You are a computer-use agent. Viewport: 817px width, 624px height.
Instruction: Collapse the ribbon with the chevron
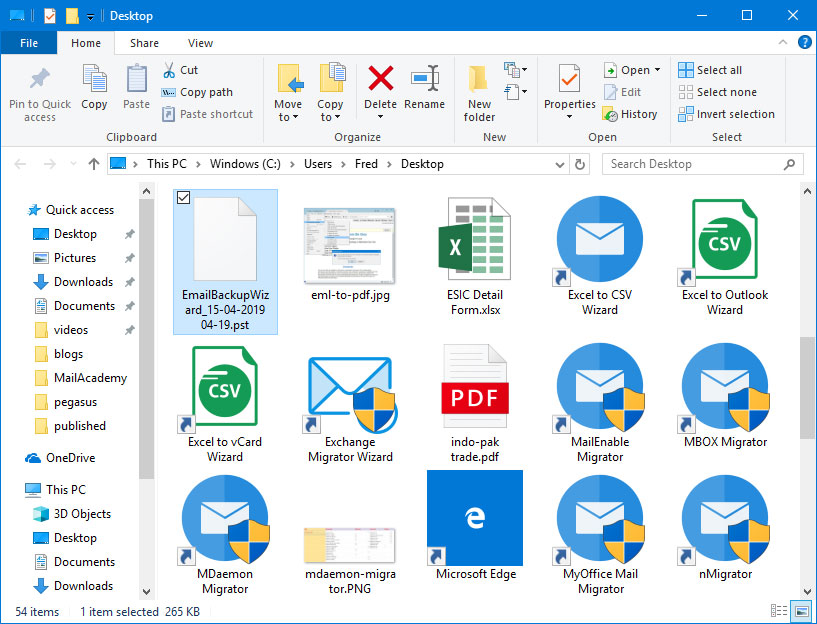tap(783, 43)
